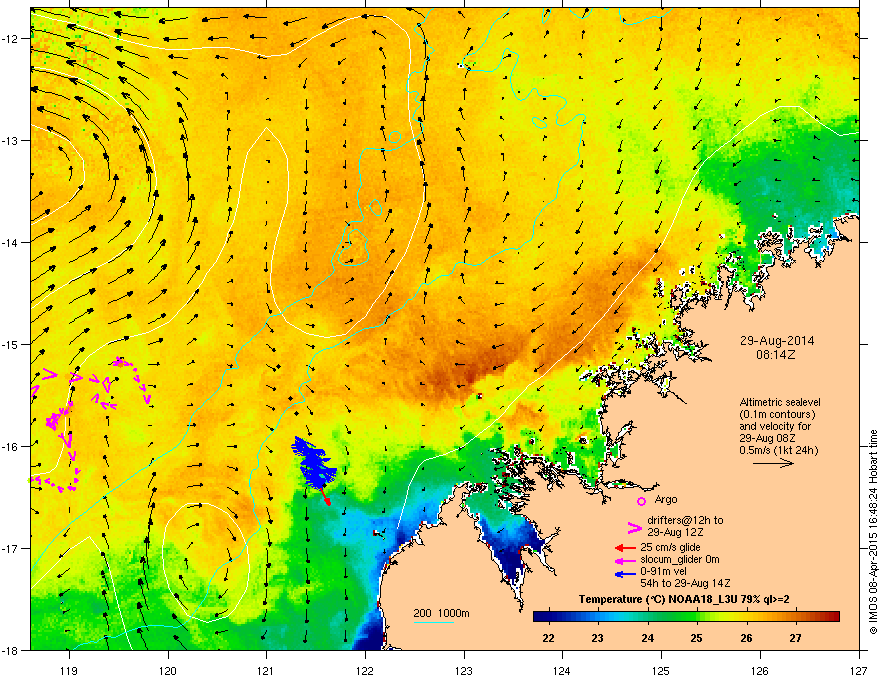This screenshot has width=880, height=680.
Task: Click longitude axis label 127
Action: (x=859, y=670)
